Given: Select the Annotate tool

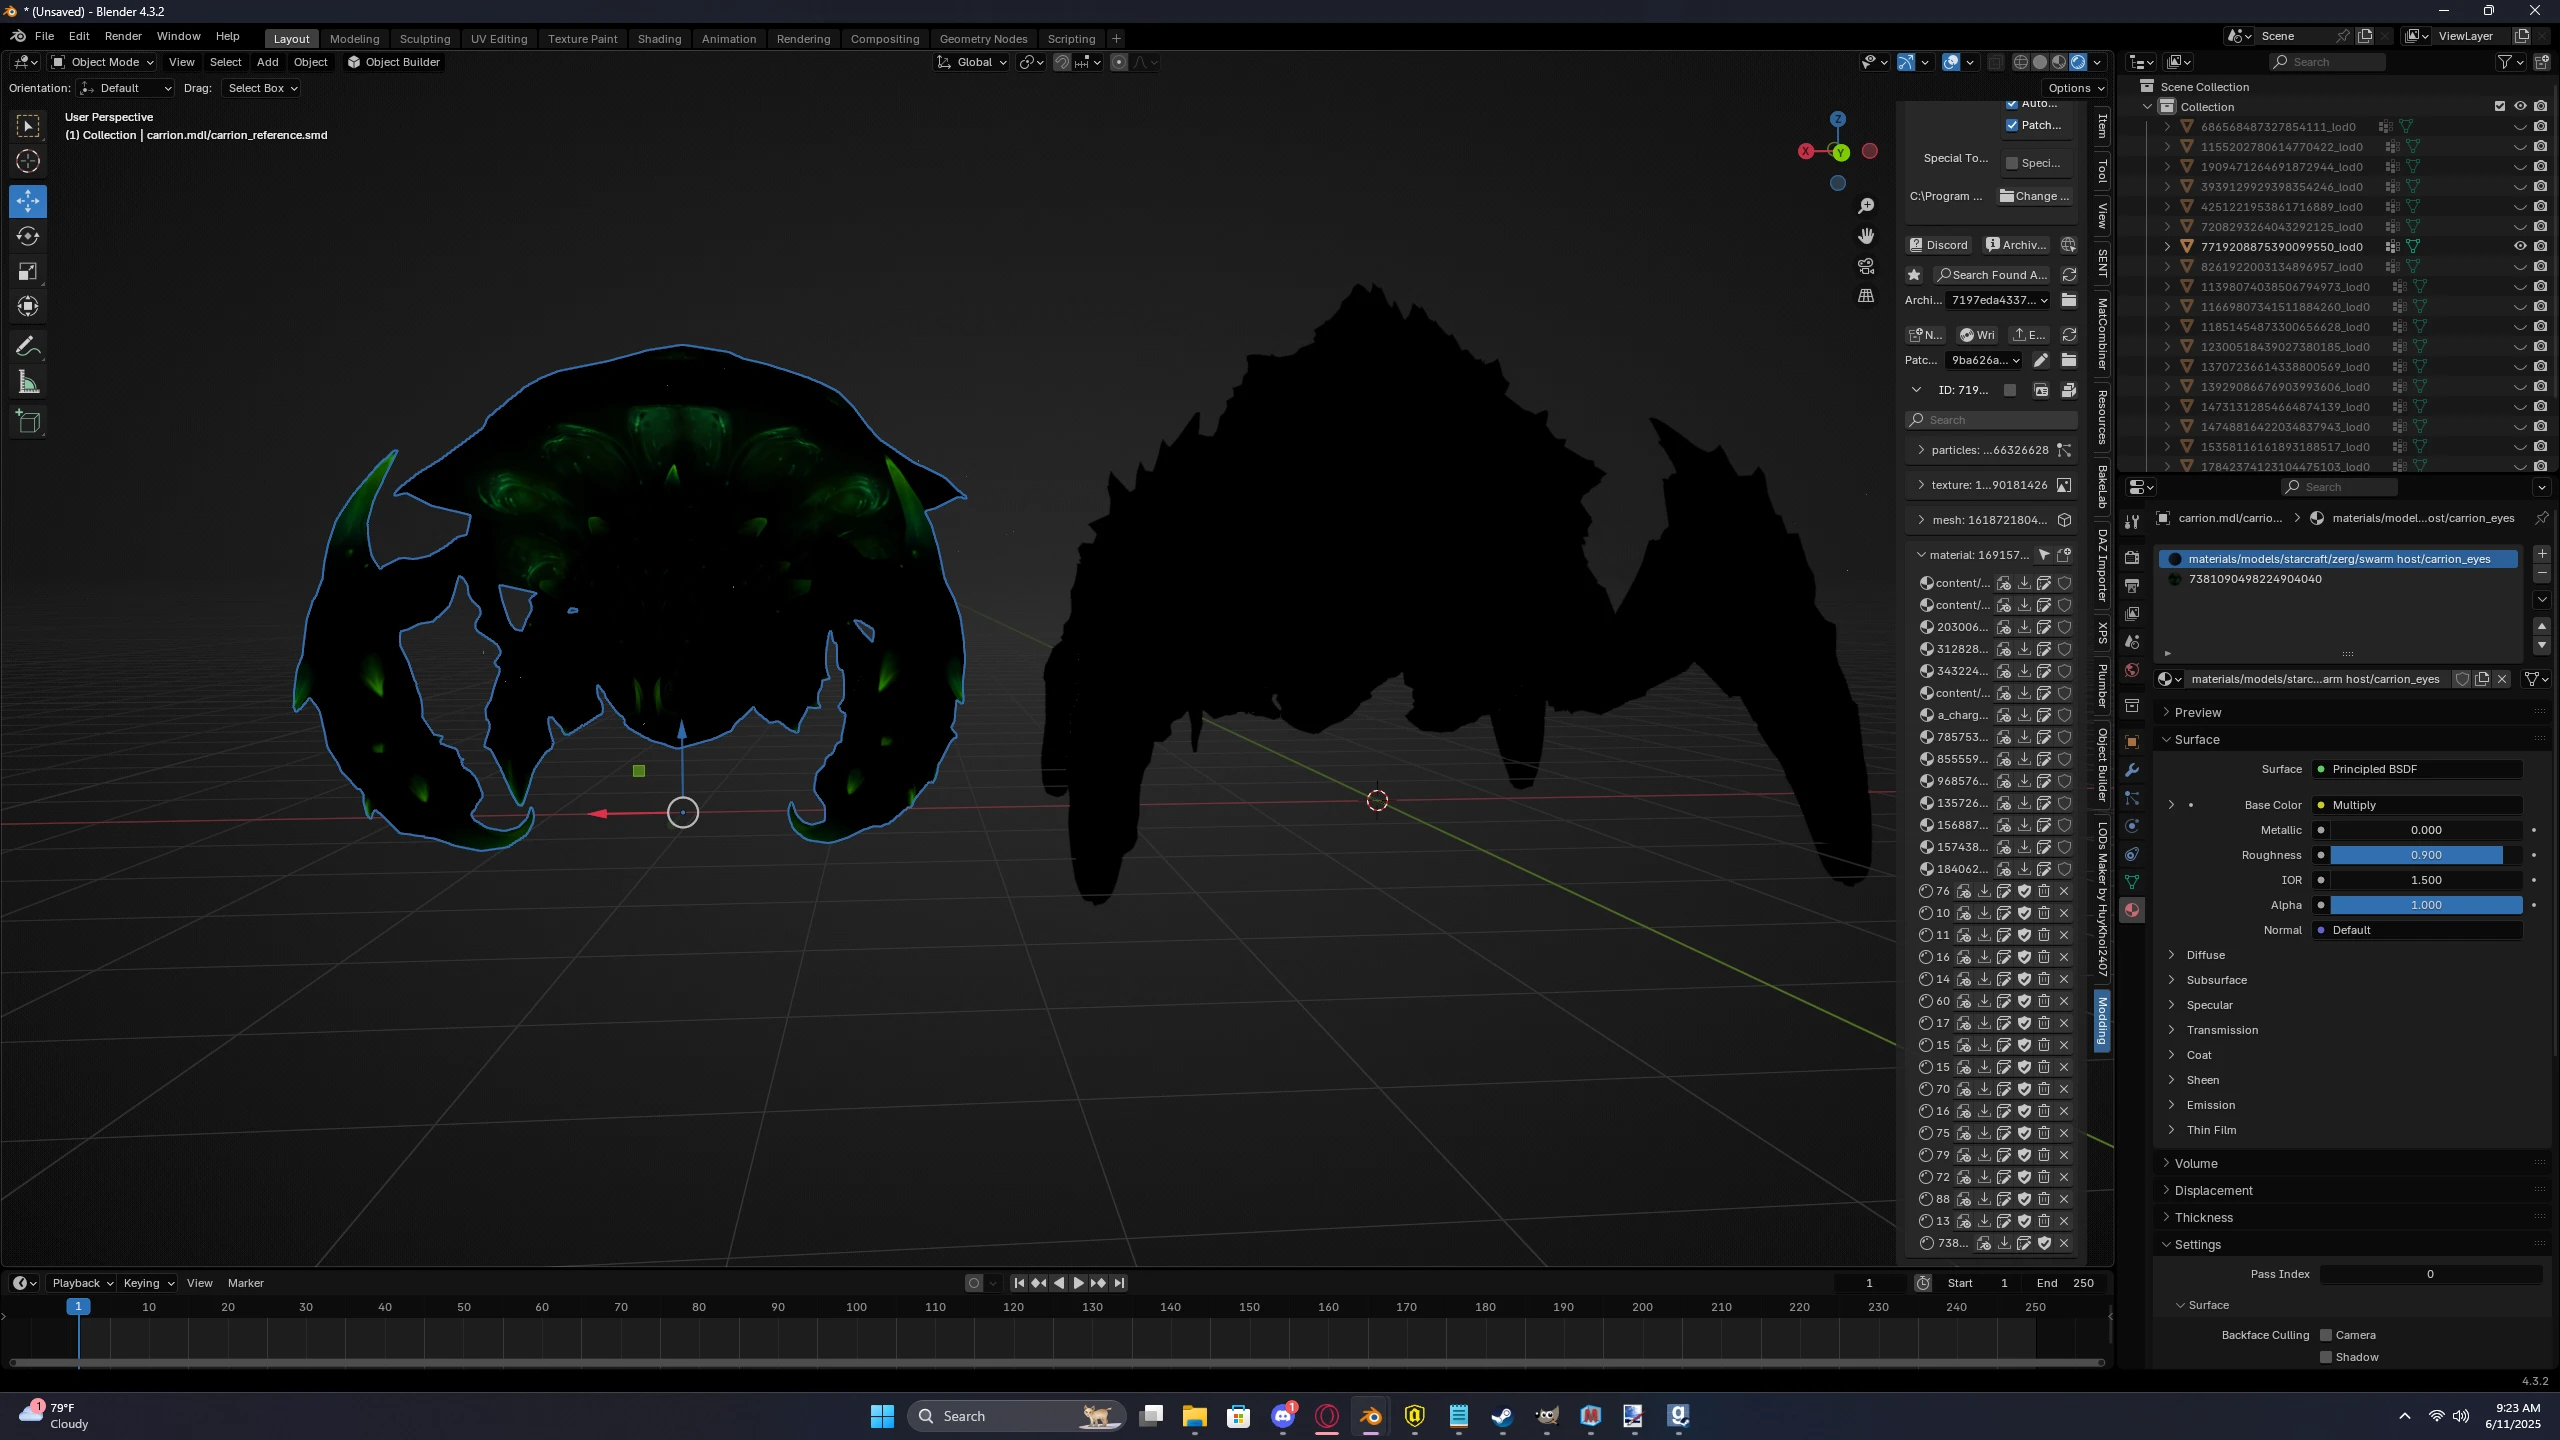Looking at the screenshot, I should click(x=28, y=347).
